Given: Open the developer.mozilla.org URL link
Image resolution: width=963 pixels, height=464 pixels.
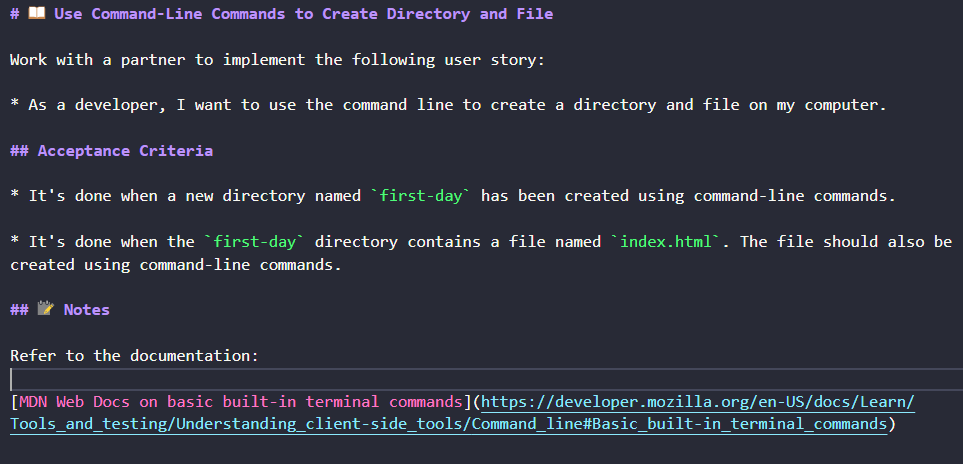Looking at the screenshot, I should coord(698,403).
